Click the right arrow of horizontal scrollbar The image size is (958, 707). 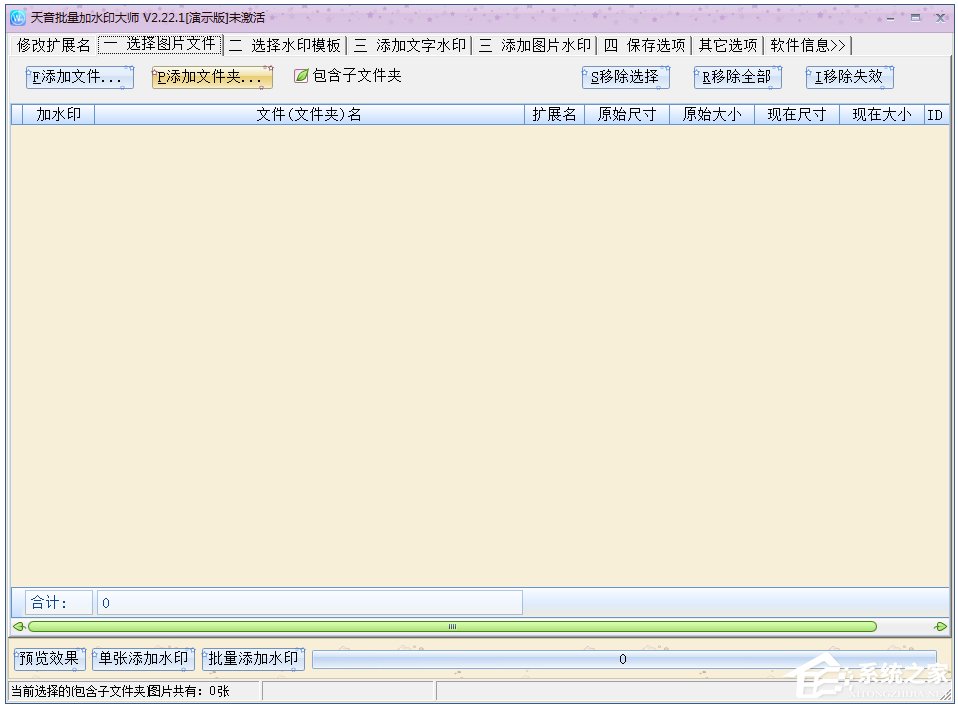[941, 626]
